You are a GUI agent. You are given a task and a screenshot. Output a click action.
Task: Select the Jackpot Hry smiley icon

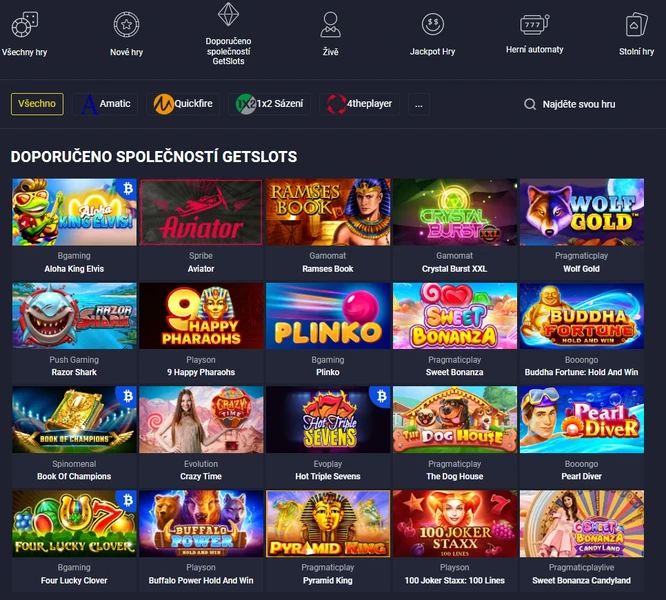coord(432,24)
